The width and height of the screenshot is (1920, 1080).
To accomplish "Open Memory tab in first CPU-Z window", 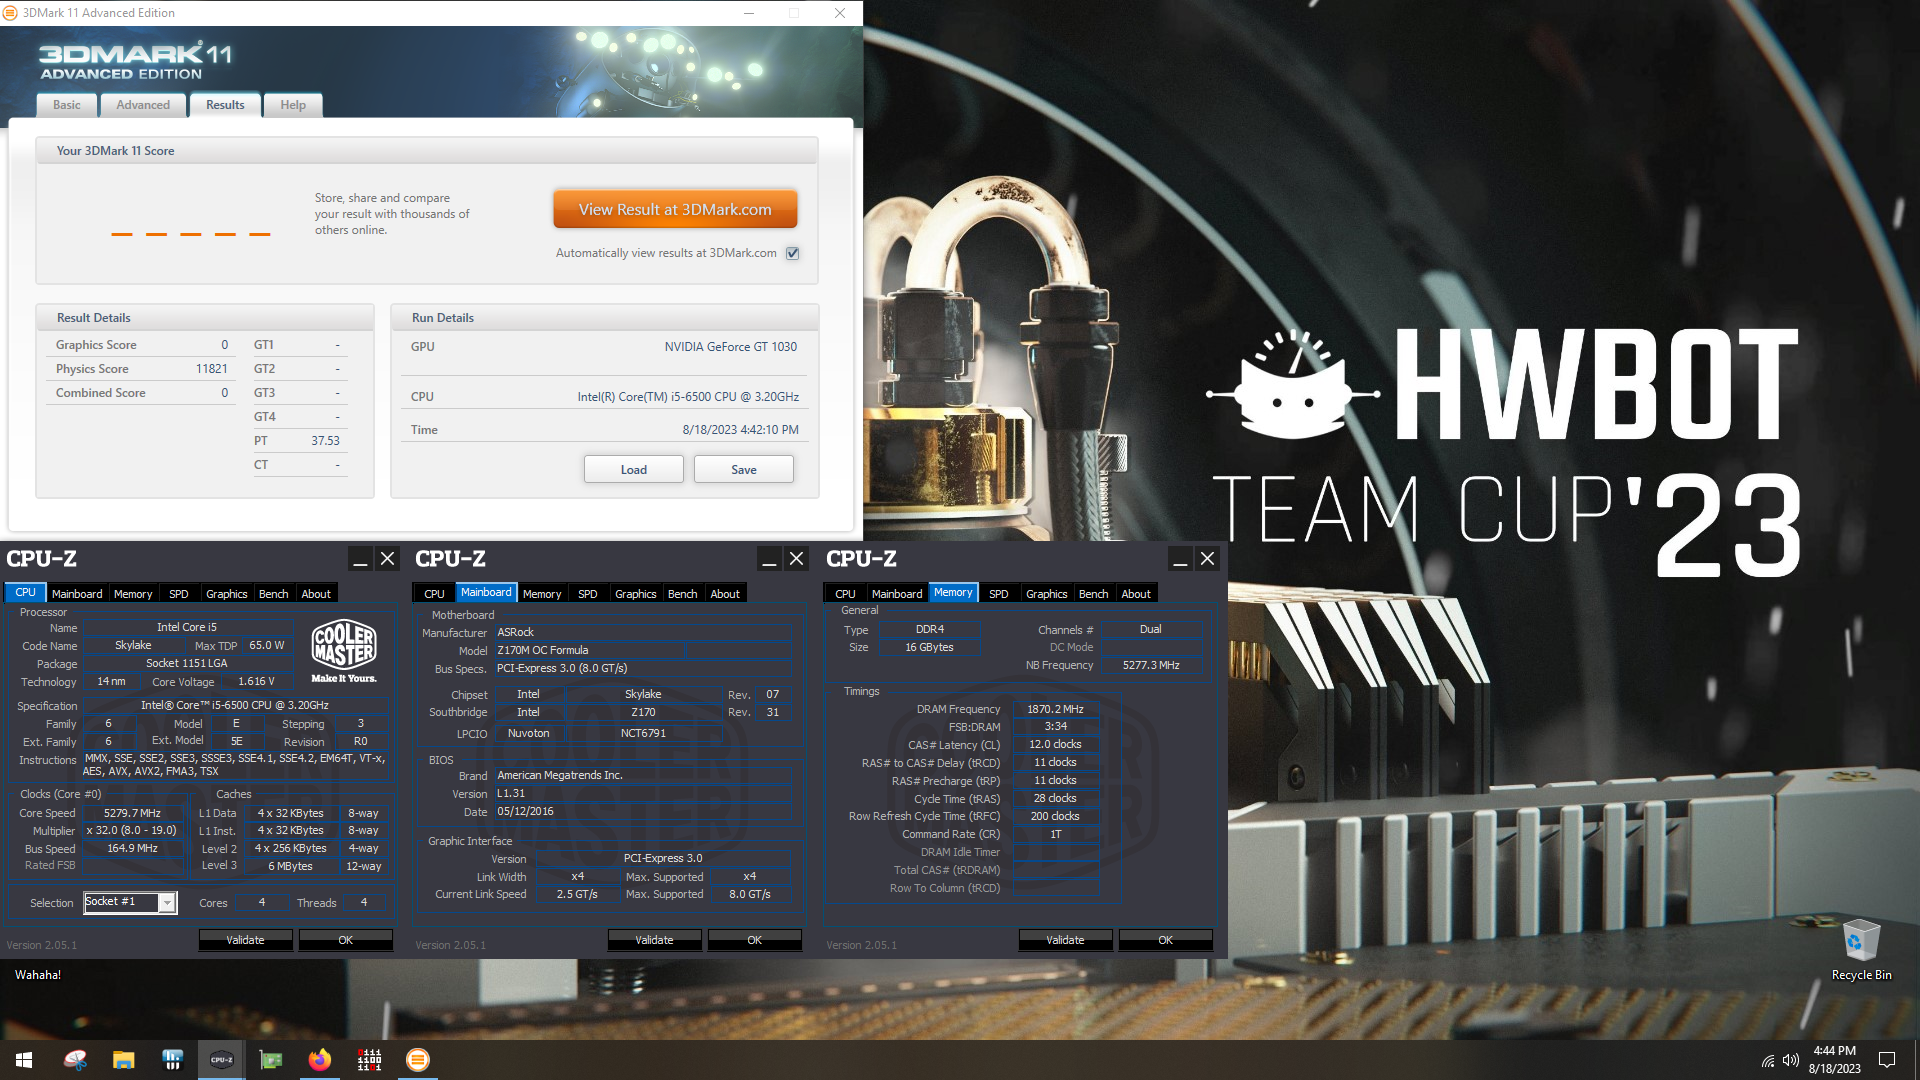I will pyautogui.click(x=133, y=594).
